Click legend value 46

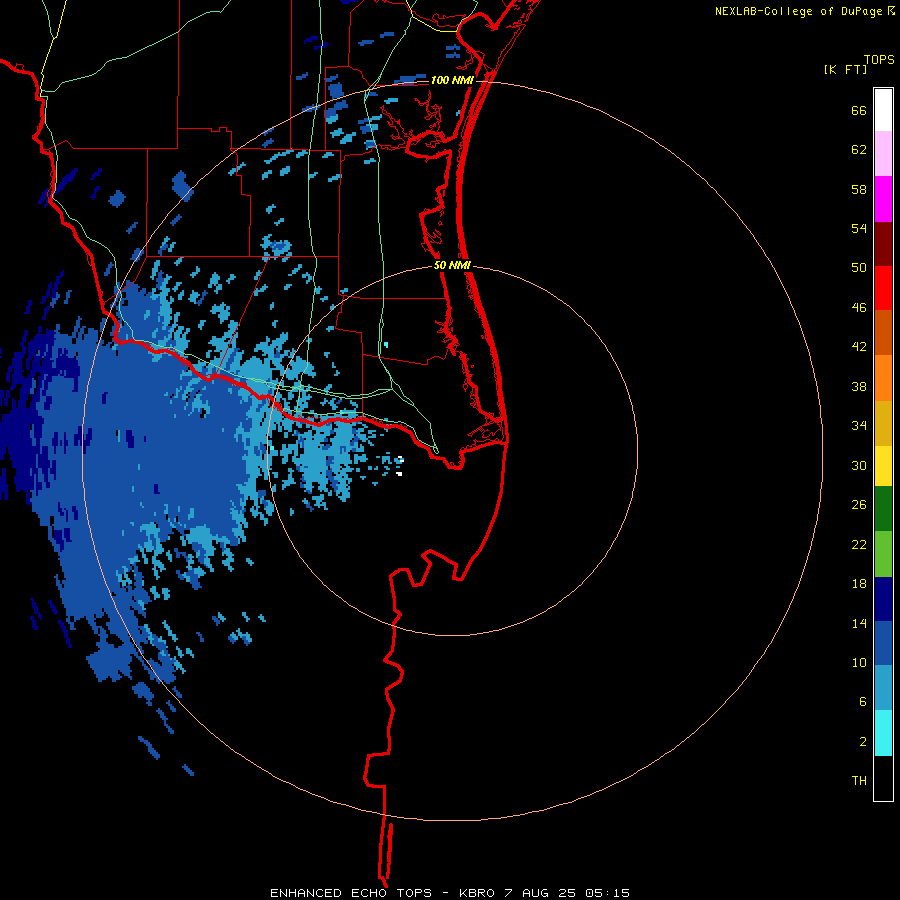coord(859,308)
